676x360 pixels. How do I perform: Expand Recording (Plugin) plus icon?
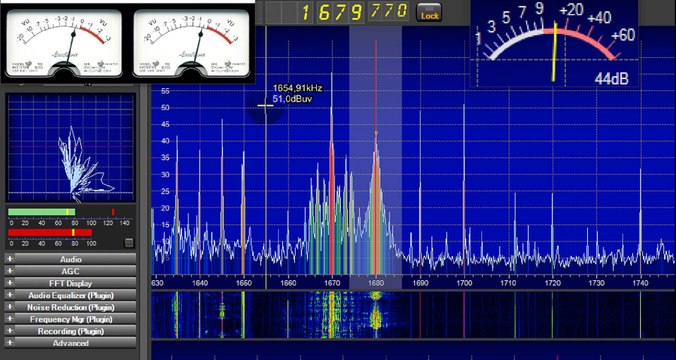[9, 331]
